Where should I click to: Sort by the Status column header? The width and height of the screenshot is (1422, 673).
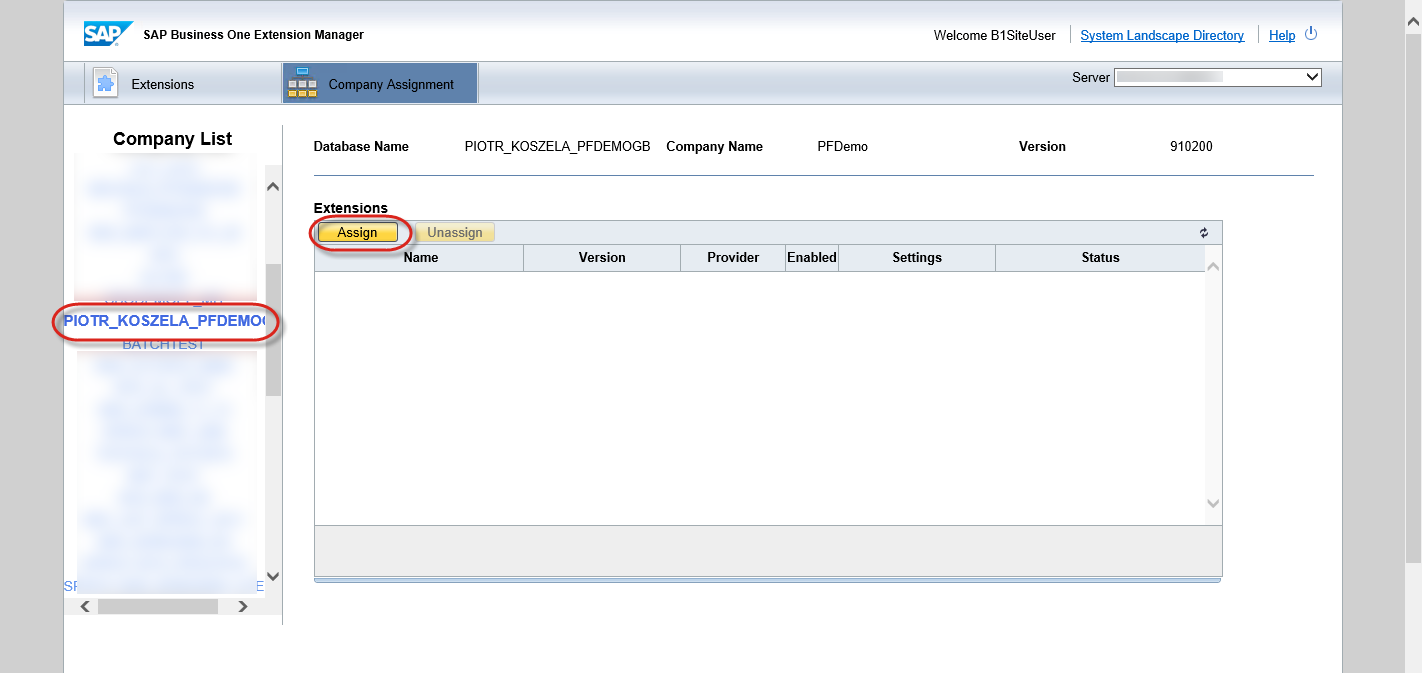point(1099,257)
